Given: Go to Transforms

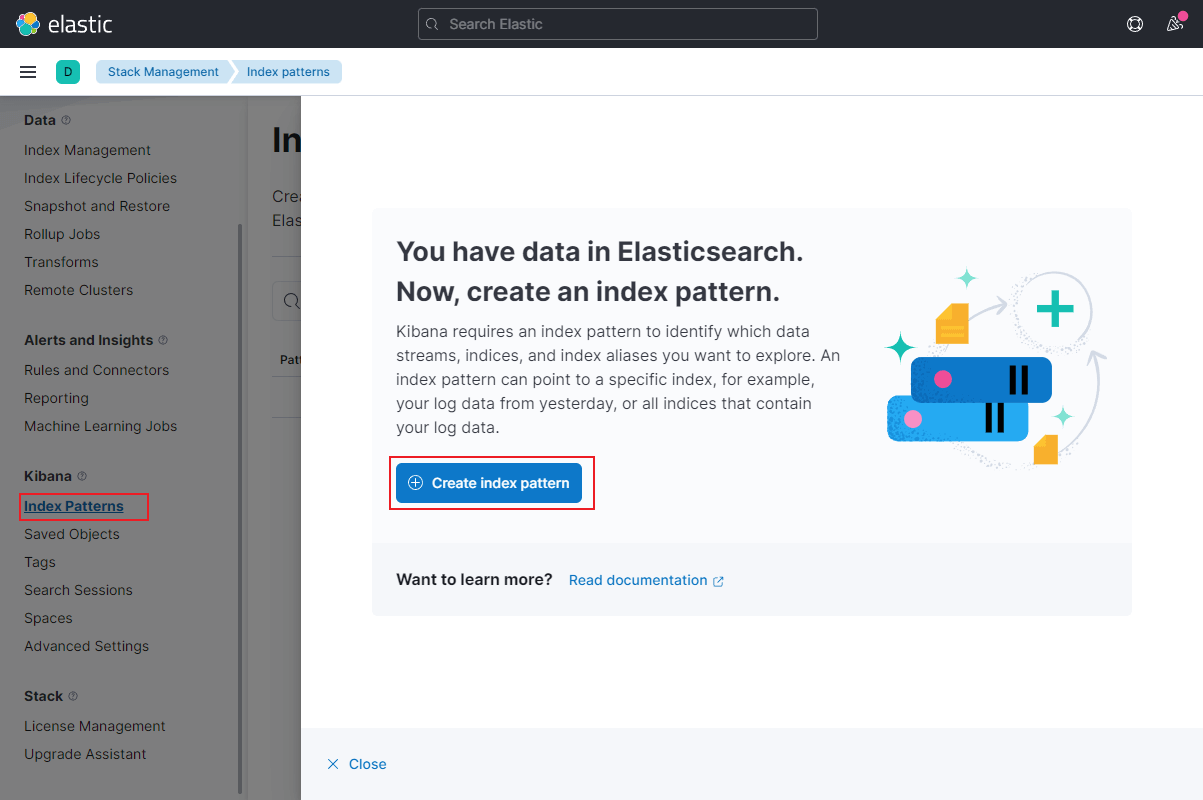Looking at the screenshot, I should click(x=61, y=262).
